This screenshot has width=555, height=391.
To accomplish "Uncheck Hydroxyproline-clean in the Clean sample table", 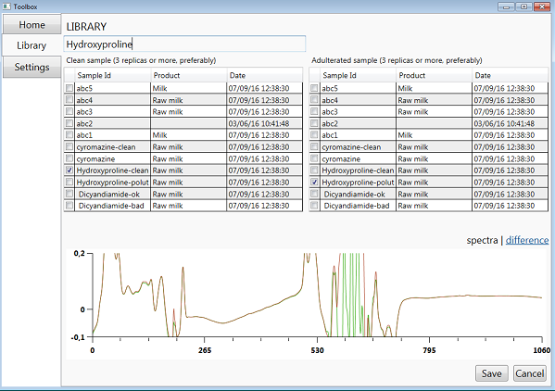I will (69, 170).
